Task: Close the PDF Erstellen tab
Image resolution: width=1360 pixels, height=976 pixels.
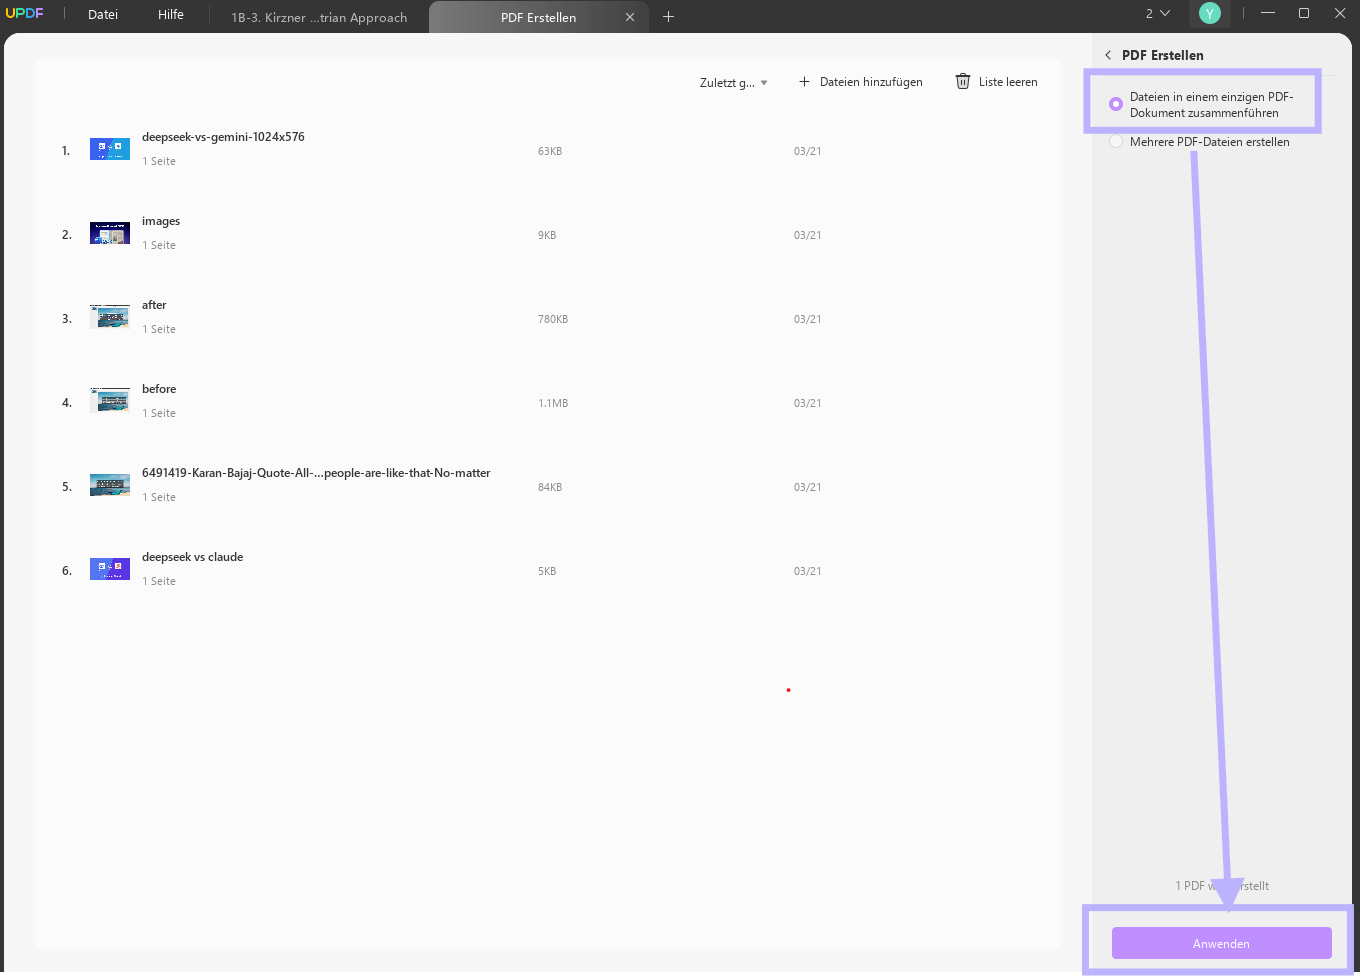Action: tap(630, 17)
